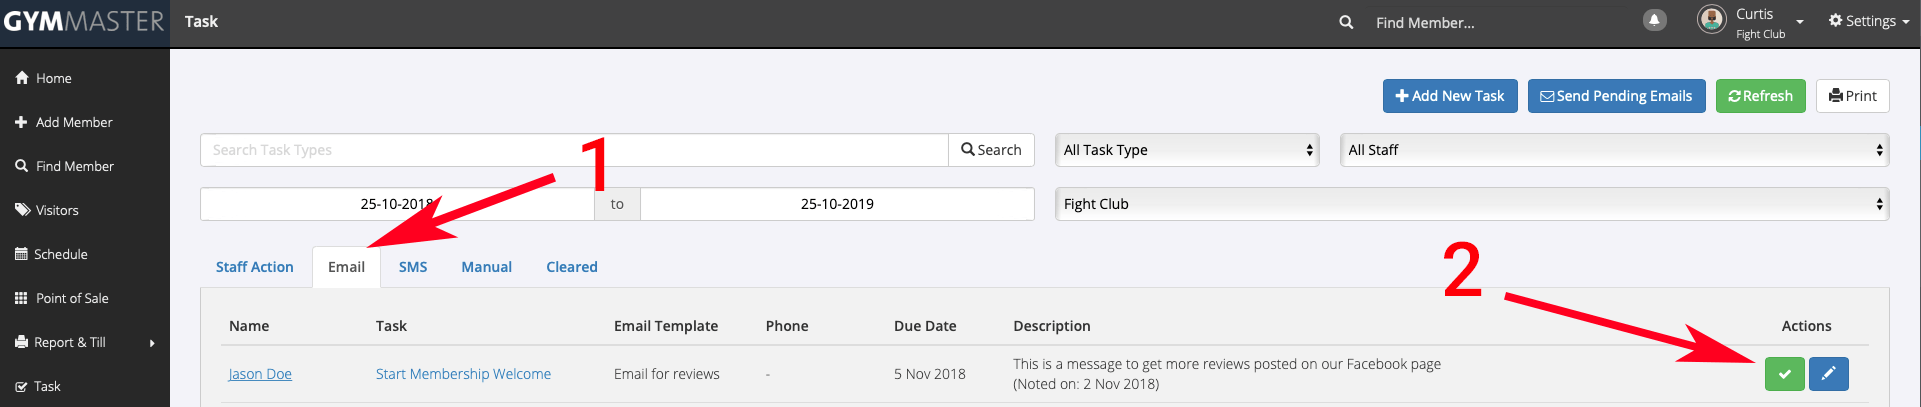Open the Jason Doe member link

[x=260, y=374]
